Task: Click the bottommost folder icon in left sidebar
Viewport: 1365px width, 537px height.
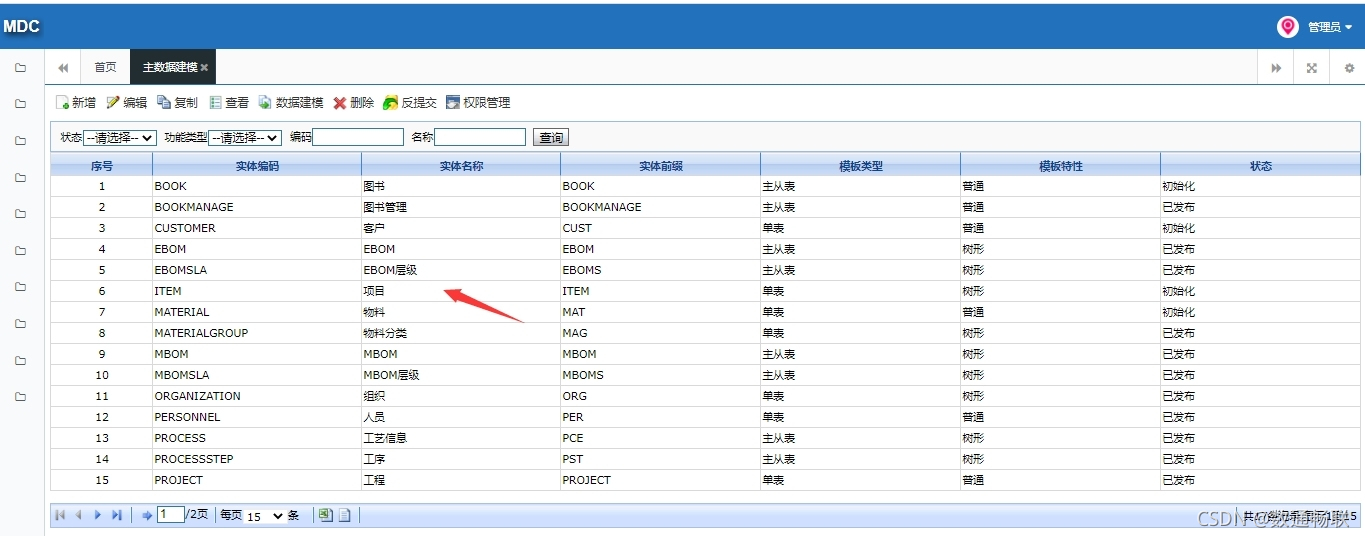Action: point(20,397)
